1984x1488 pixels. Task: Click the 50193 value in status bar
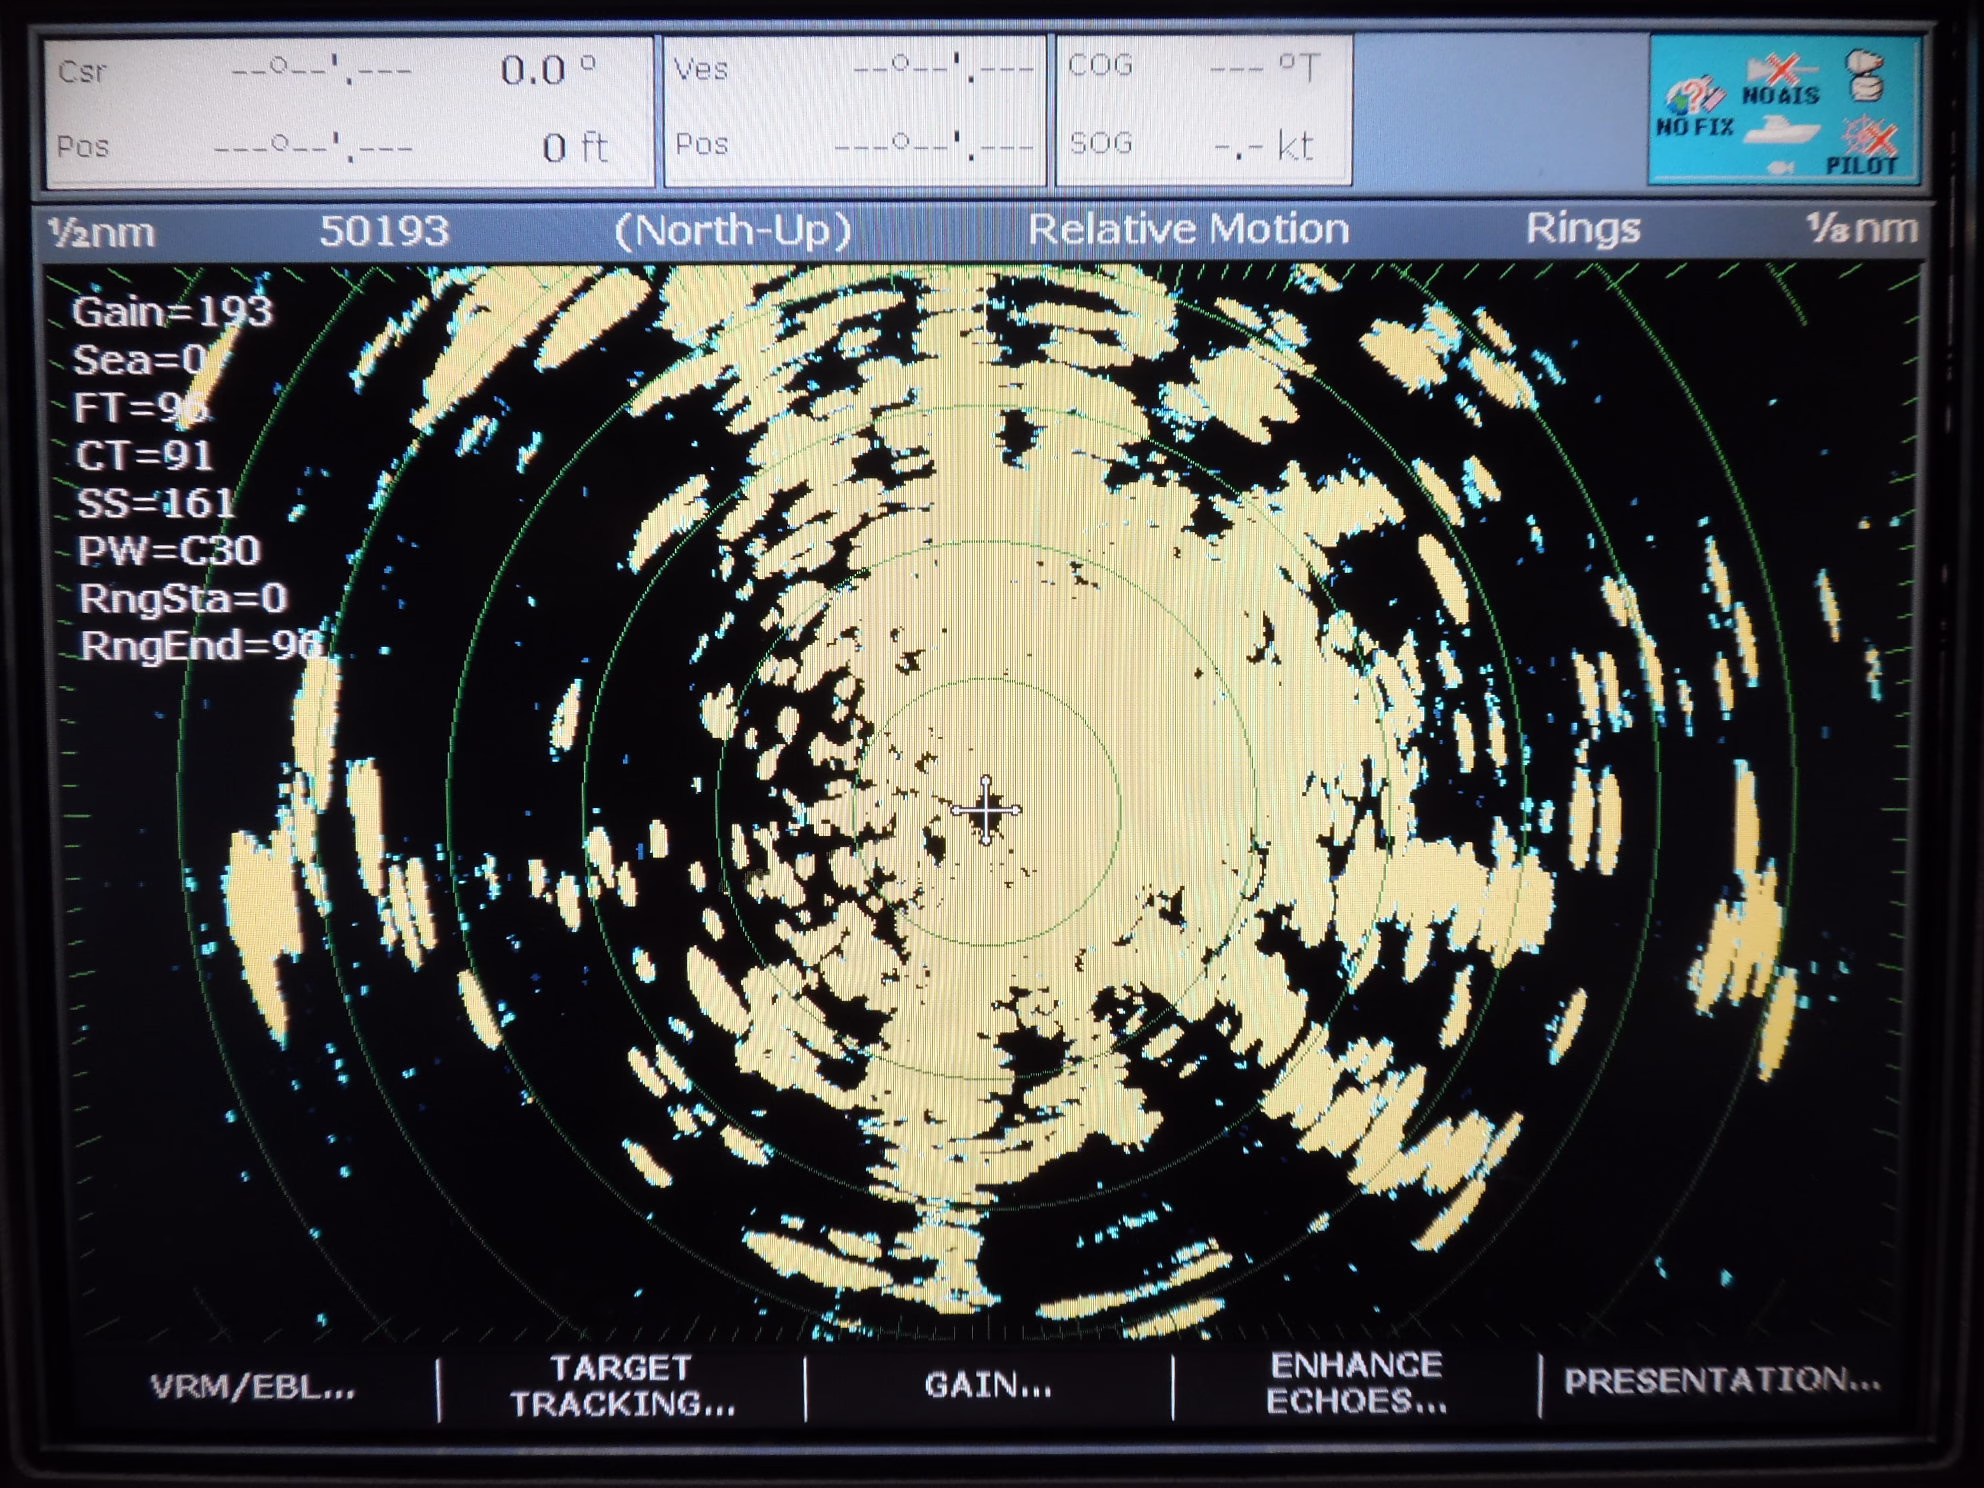tap(384, 232)
